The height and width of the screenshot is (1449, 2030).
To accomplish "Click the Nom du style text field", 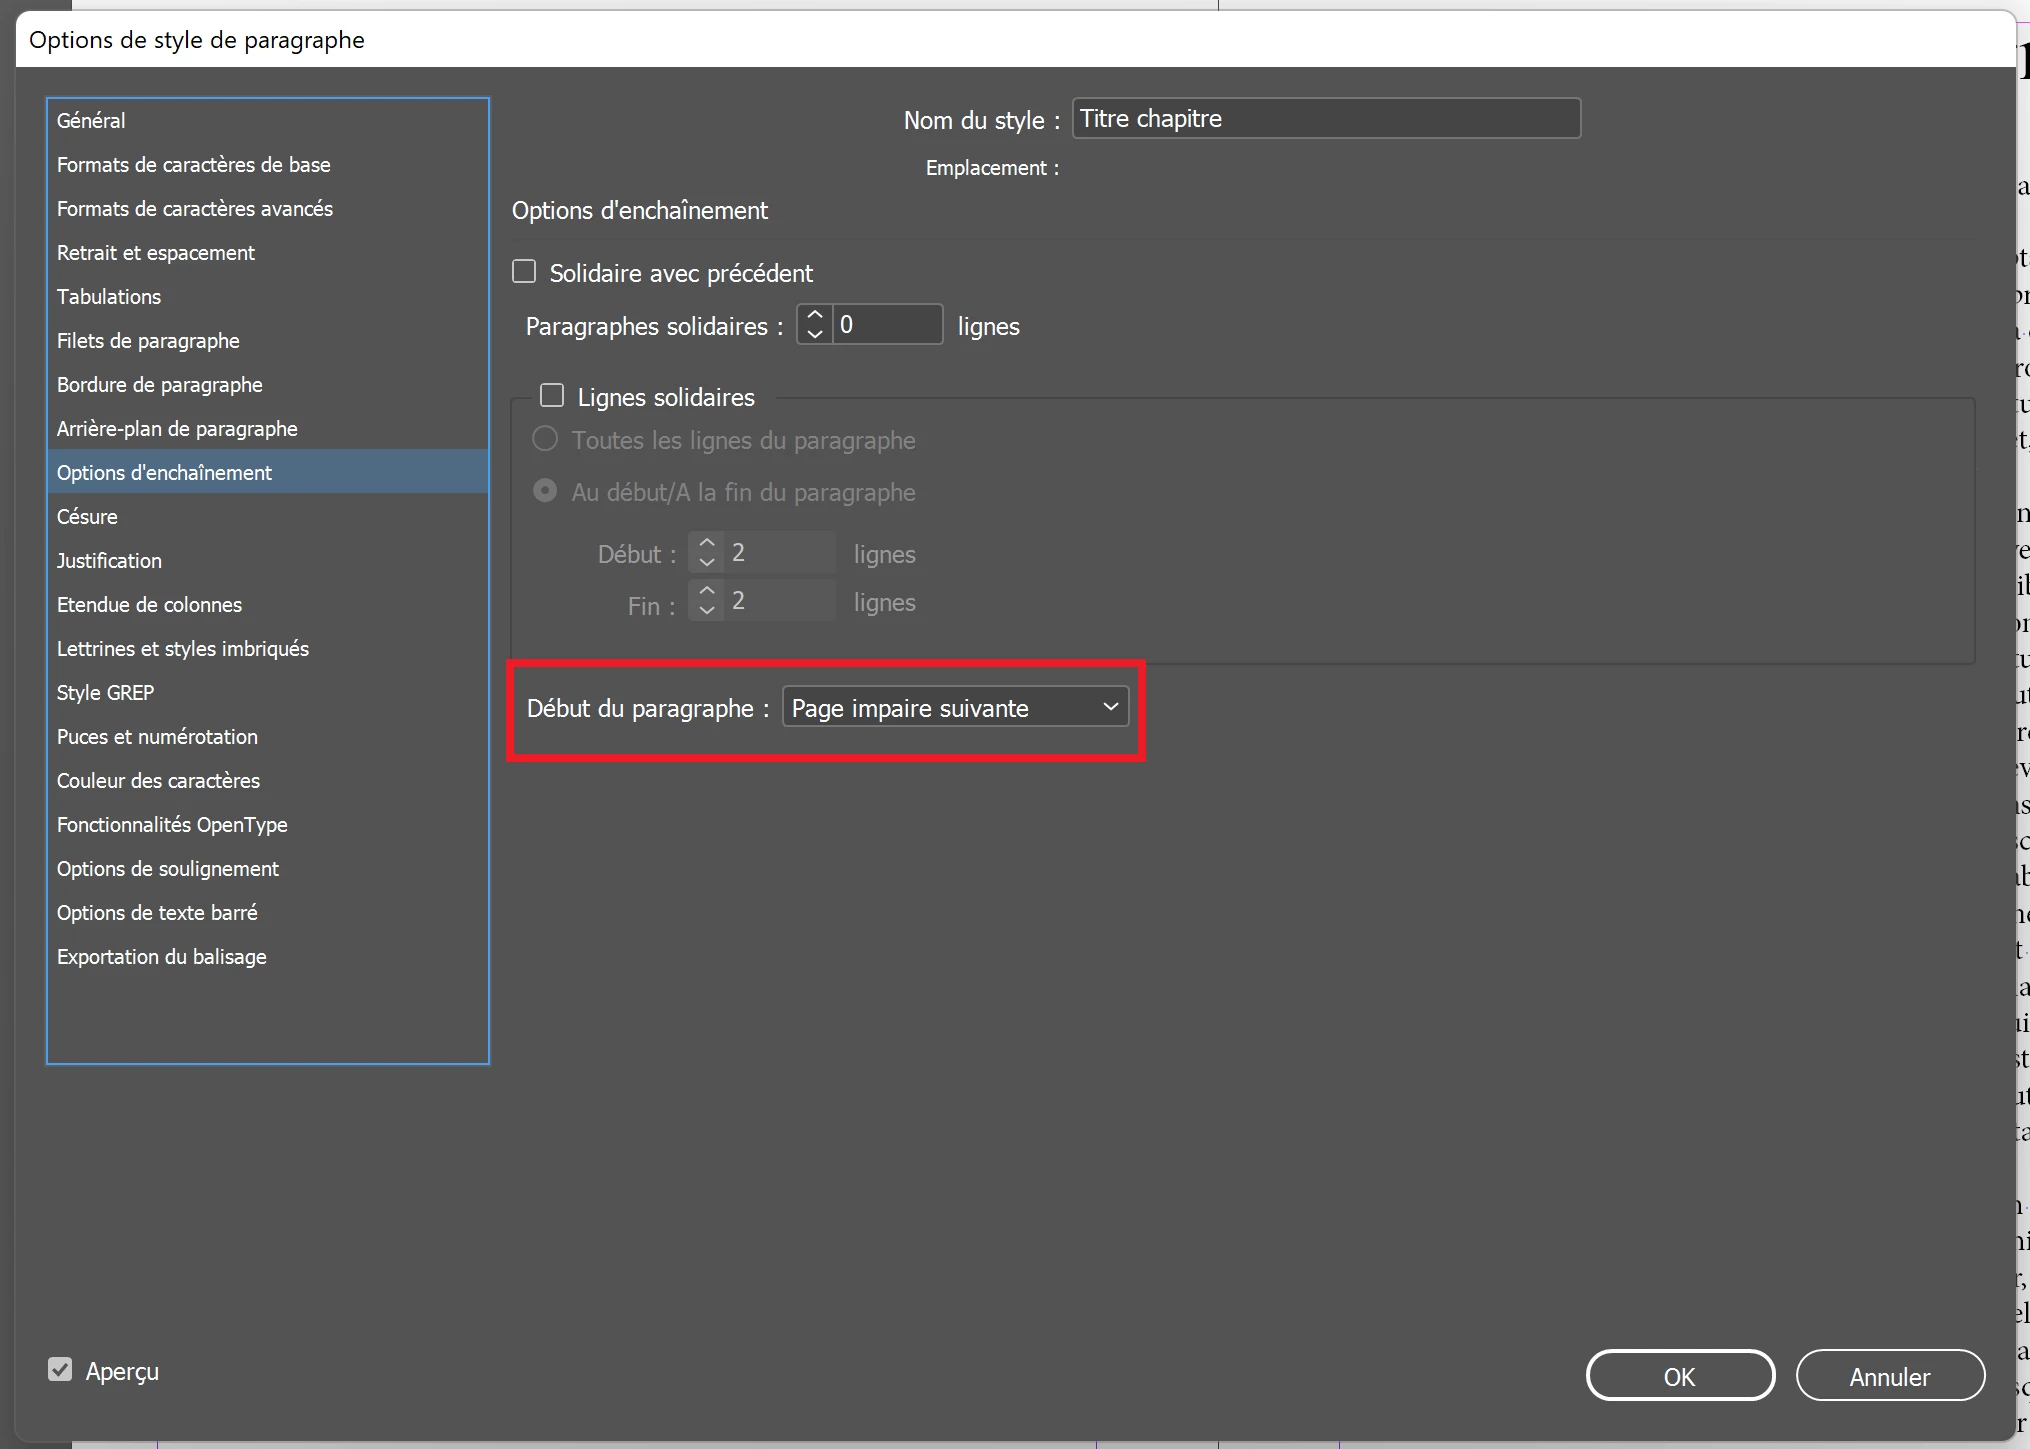I will point(1326,119).
